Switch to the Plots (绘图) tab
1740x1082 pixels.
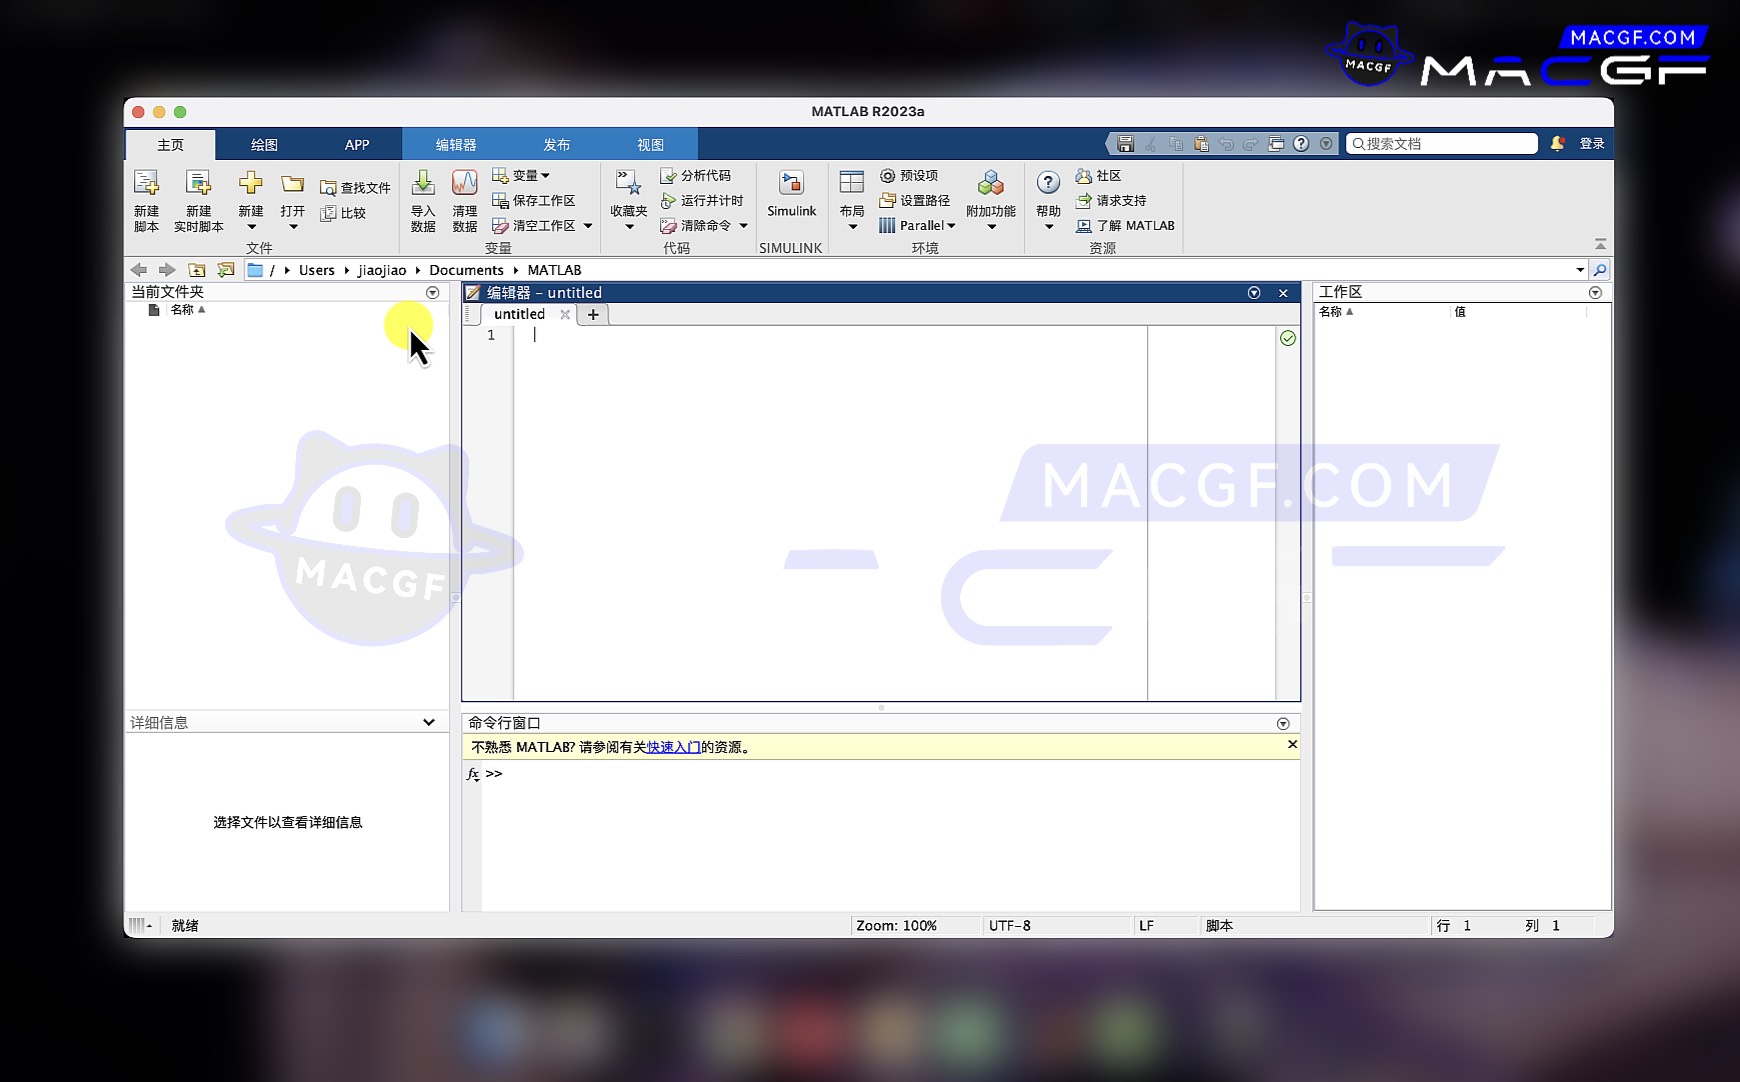(264, 145)
